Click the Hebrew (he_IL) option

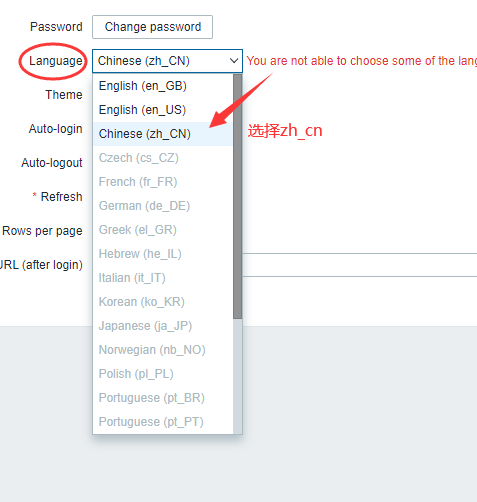pyautogui.click(x=163, y=254)
